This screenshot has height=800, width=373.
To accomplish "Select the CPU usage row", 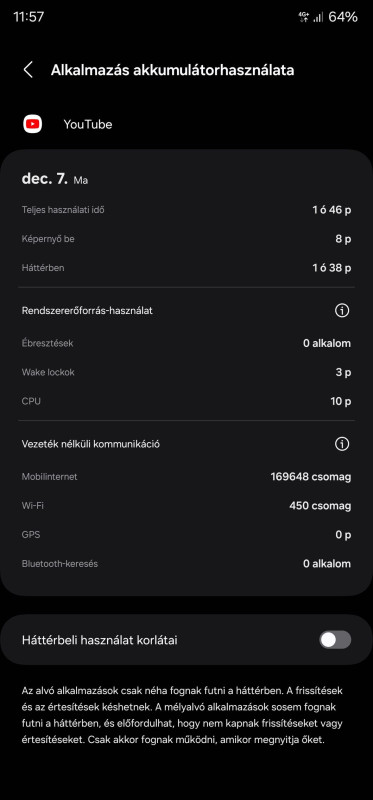I will tap(186, 402).
